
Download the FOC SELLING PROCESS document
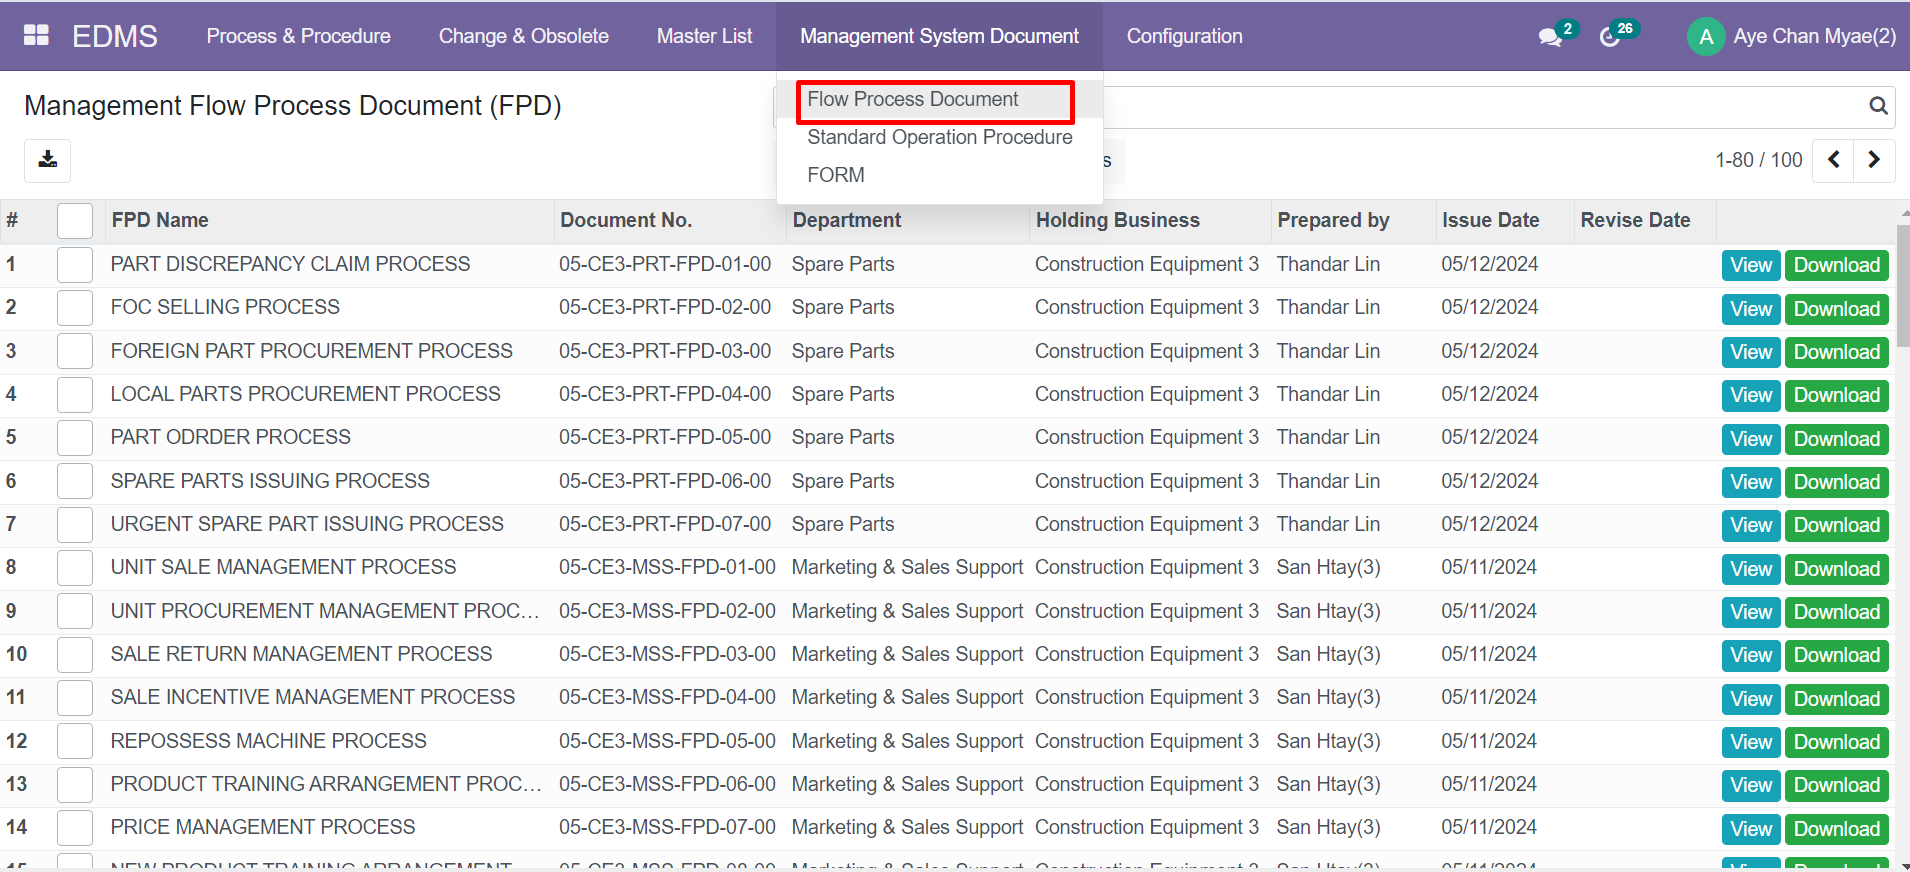(x=1837, y=309)
